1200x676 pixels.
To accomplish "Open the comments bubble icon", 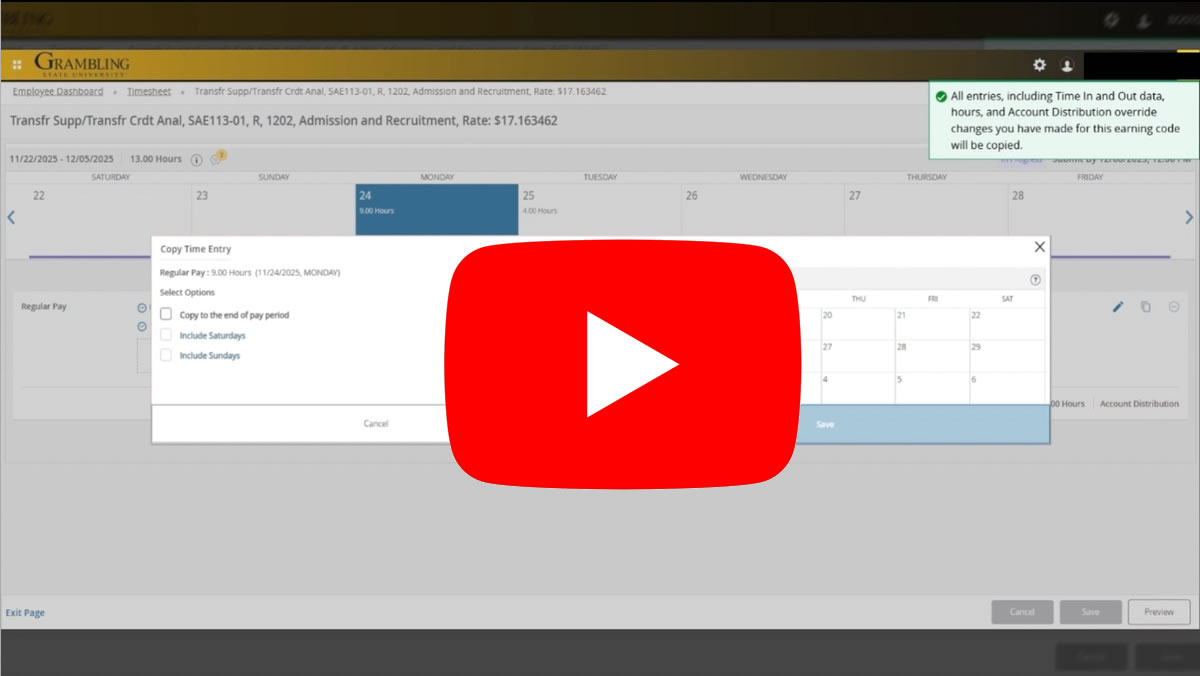I will point(216,160).
